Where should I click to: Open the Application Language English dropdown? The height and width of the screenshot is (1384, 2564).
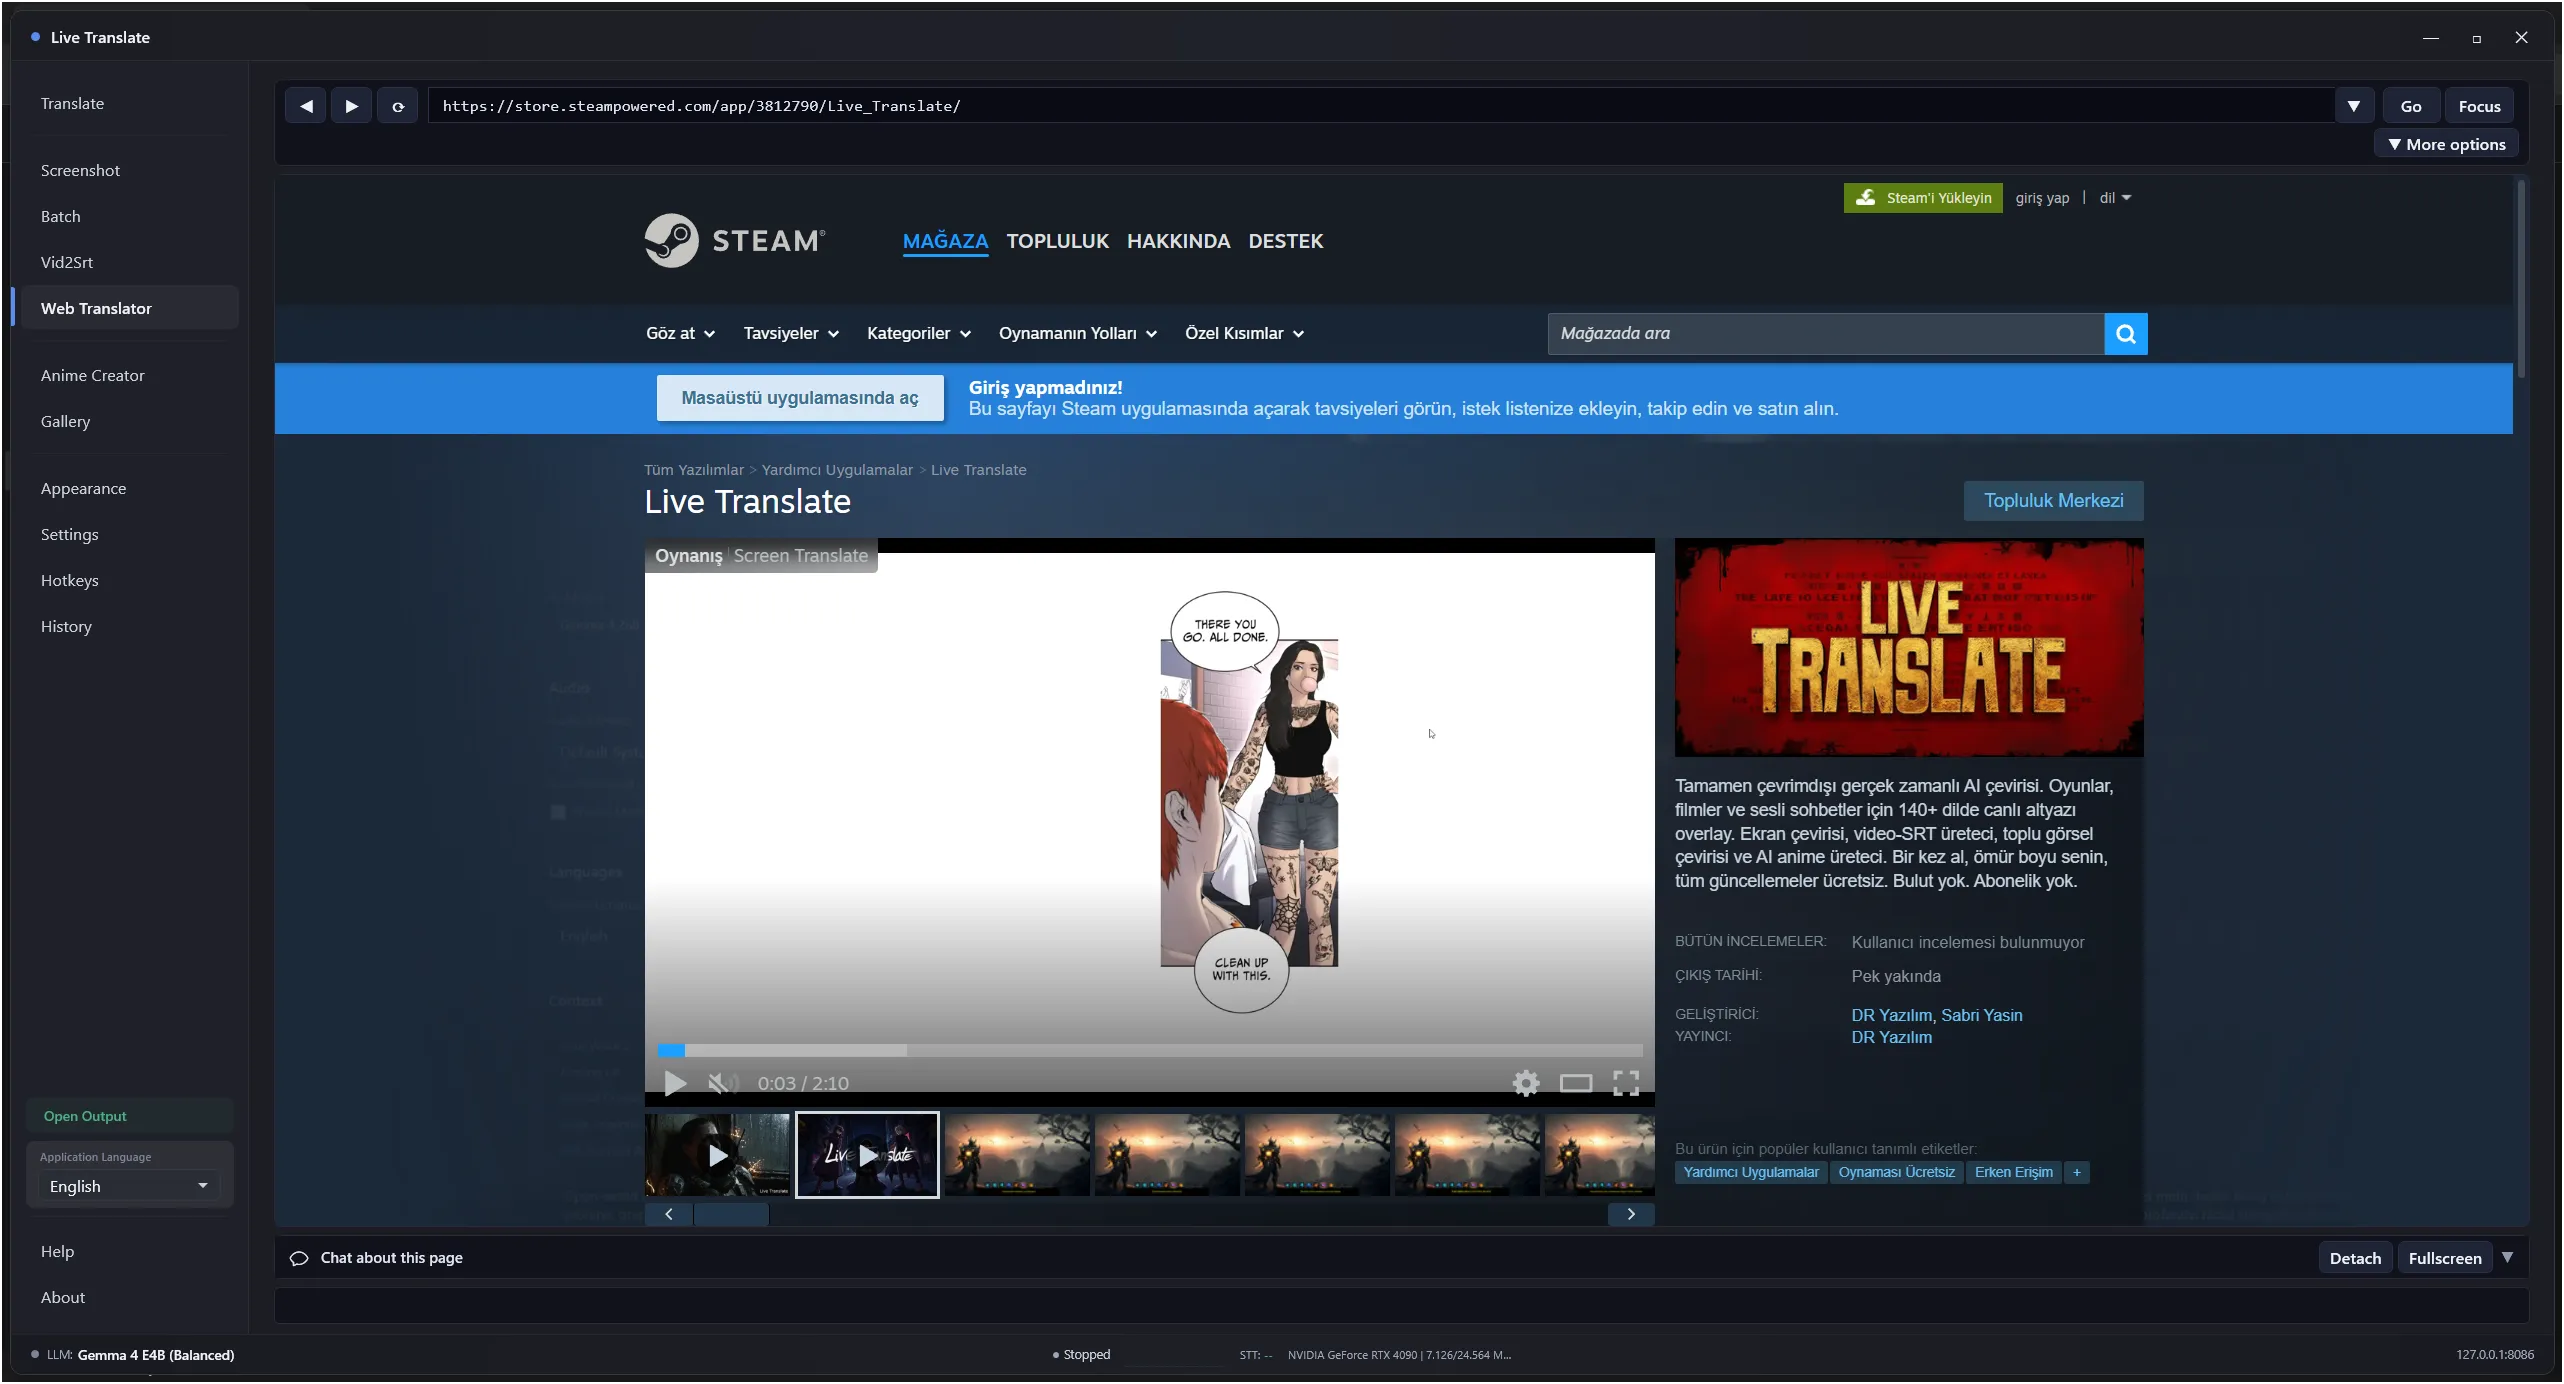(x=128, y=1186)
